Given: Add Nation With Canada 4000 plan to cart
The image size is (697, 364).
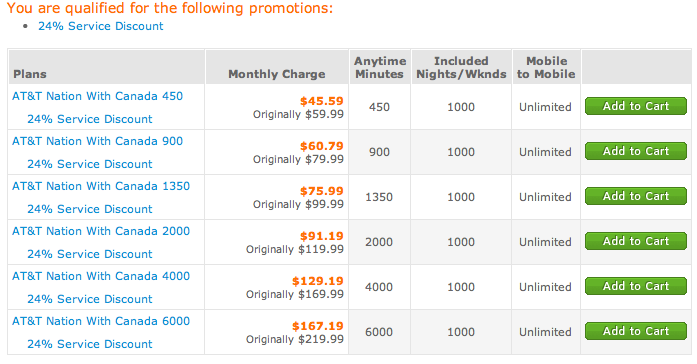Looking at the screenshot, I should coord(636,286).
